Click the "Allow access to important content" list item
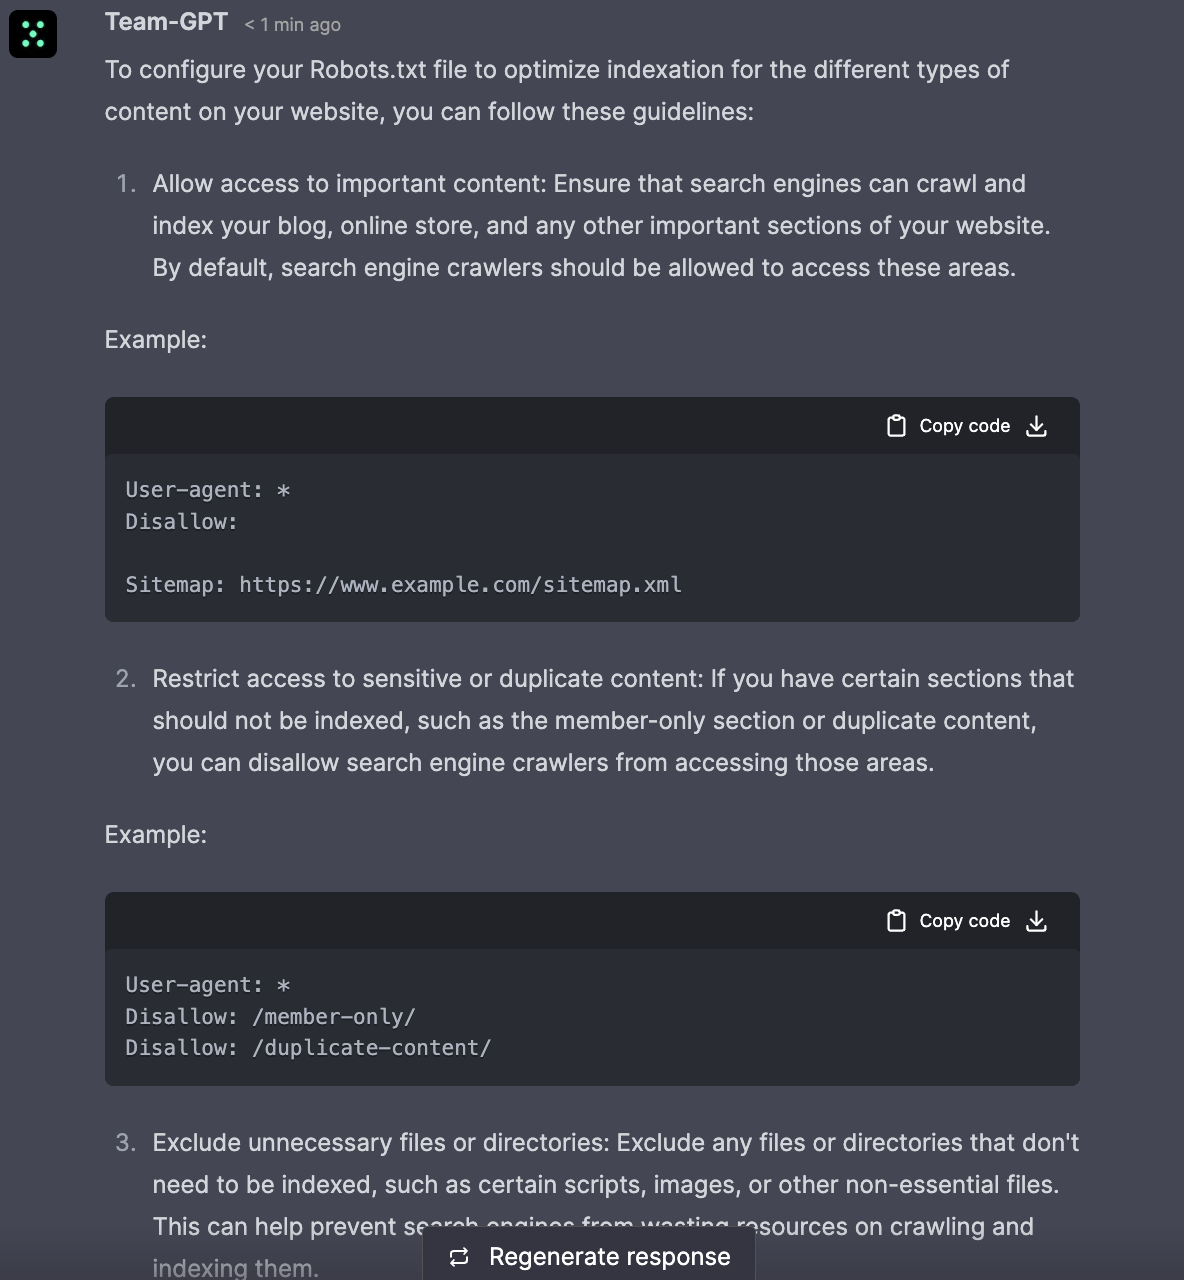This screenshot has width=1184, height=1280. [x=600, y=226]
